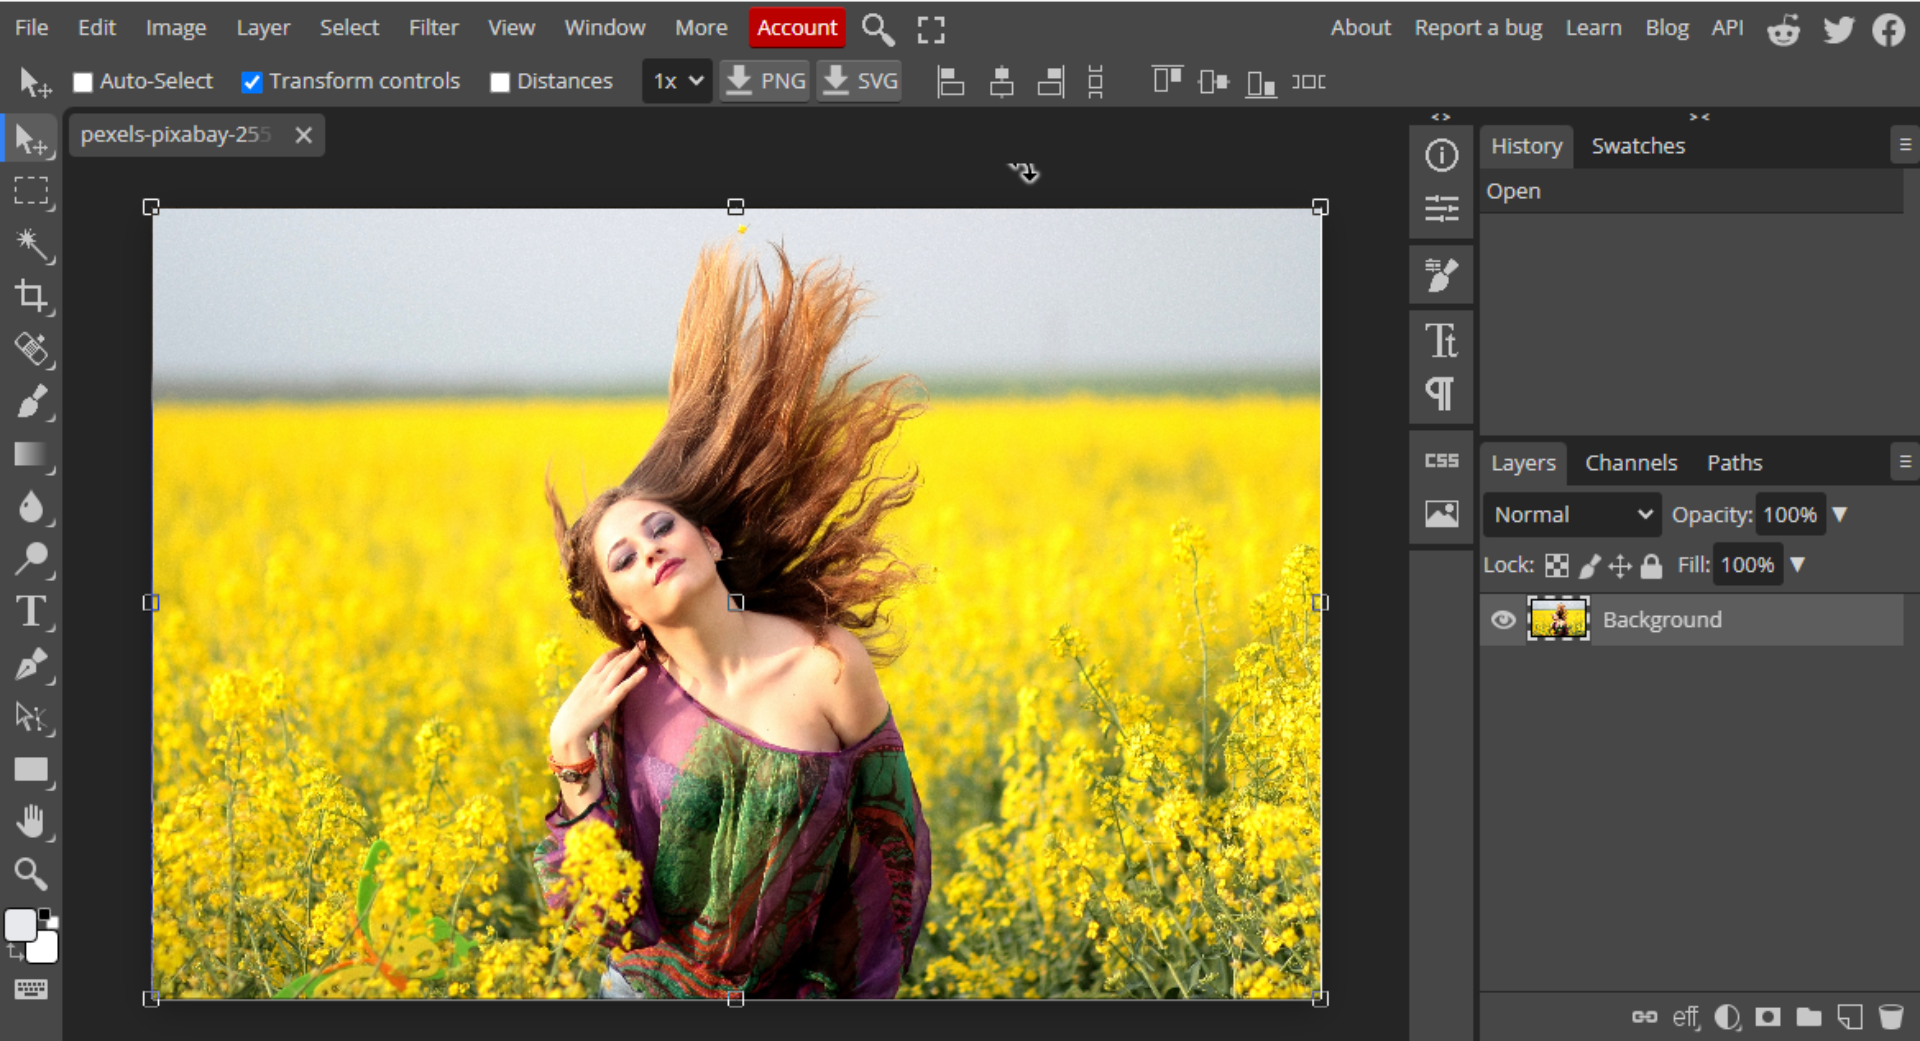Open the Normal blend mode dropdown

(1571, 515)
